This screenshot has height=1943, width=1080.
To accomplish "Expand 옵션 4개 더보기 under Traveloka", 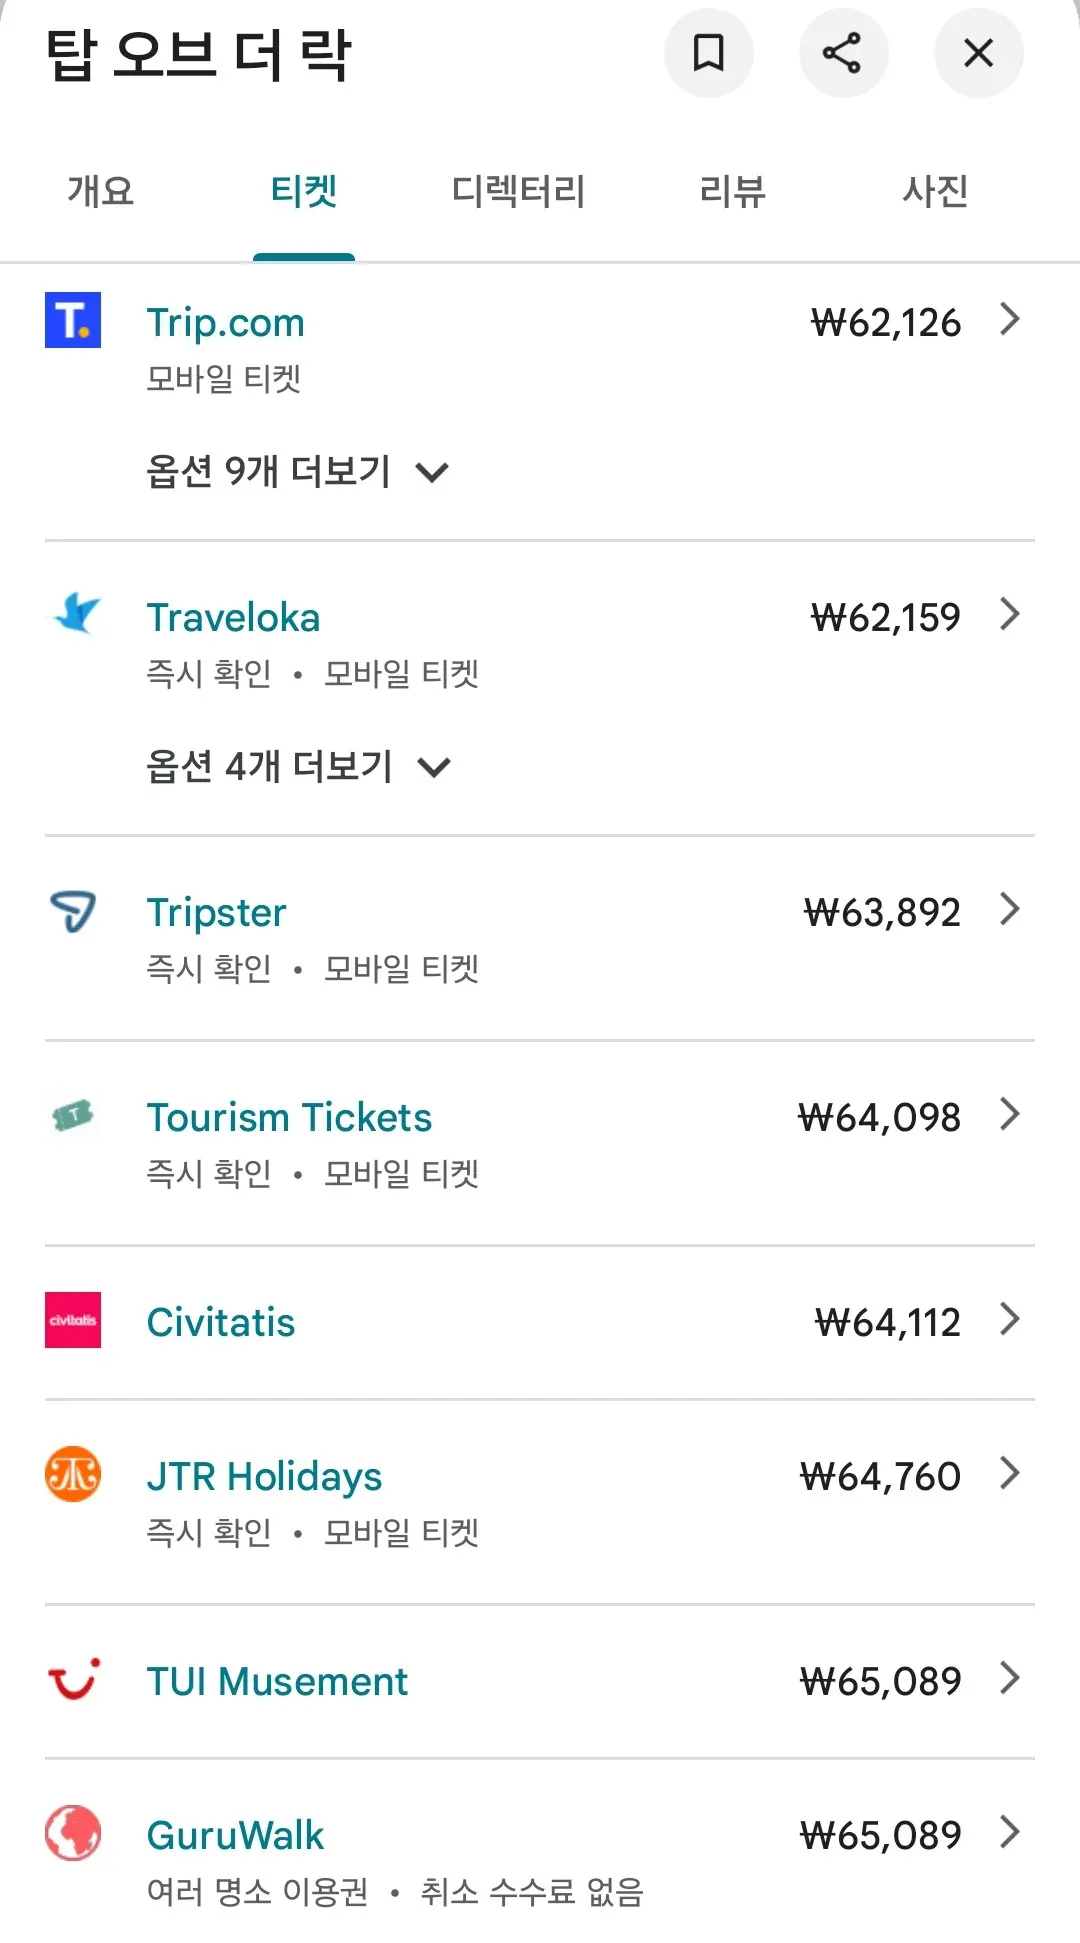I will (x=298, y=766).
